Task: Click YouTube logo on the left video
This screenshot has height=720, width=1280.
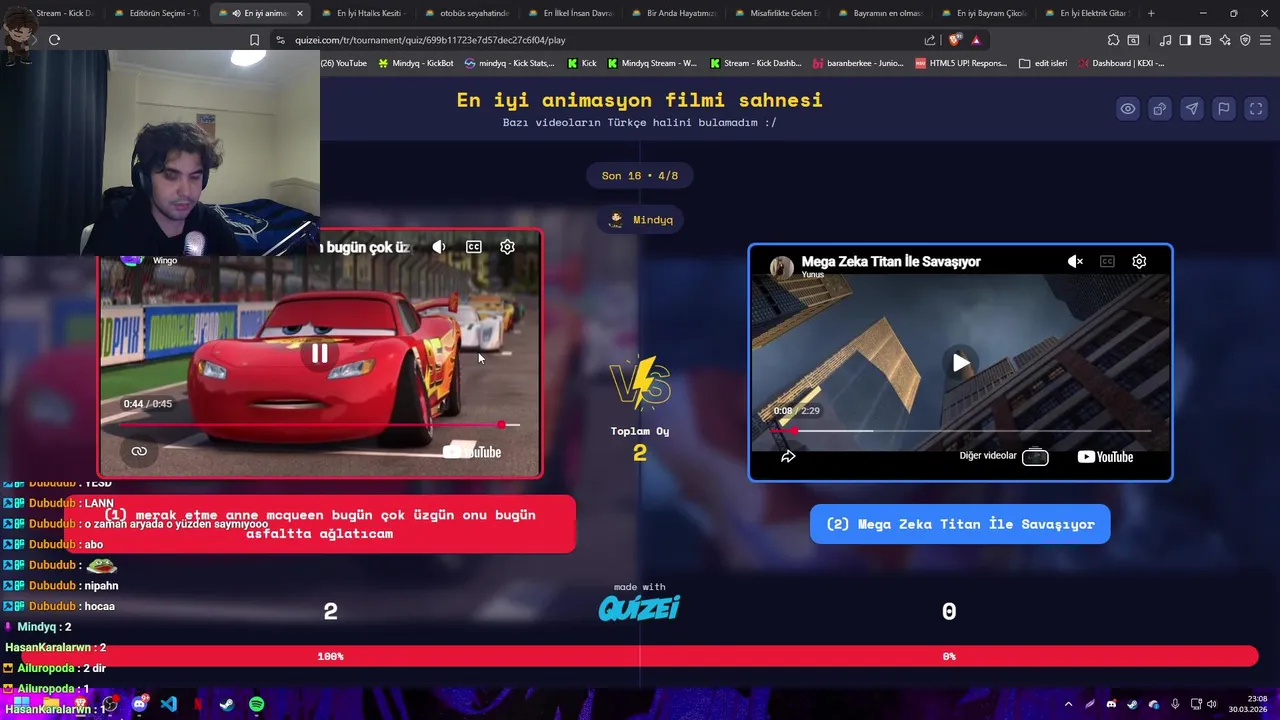Action: click(472, 452)
